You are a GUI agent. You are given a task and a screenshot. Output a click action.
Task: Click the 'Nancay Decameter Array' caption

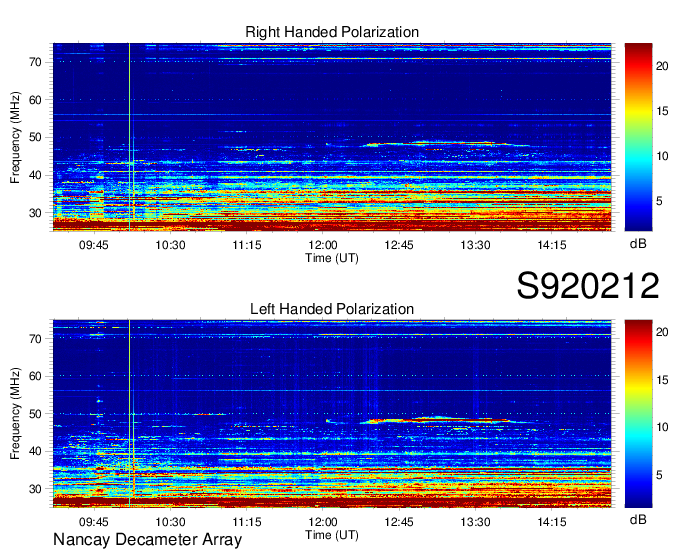pyautogui.click(x=147, y=540)
